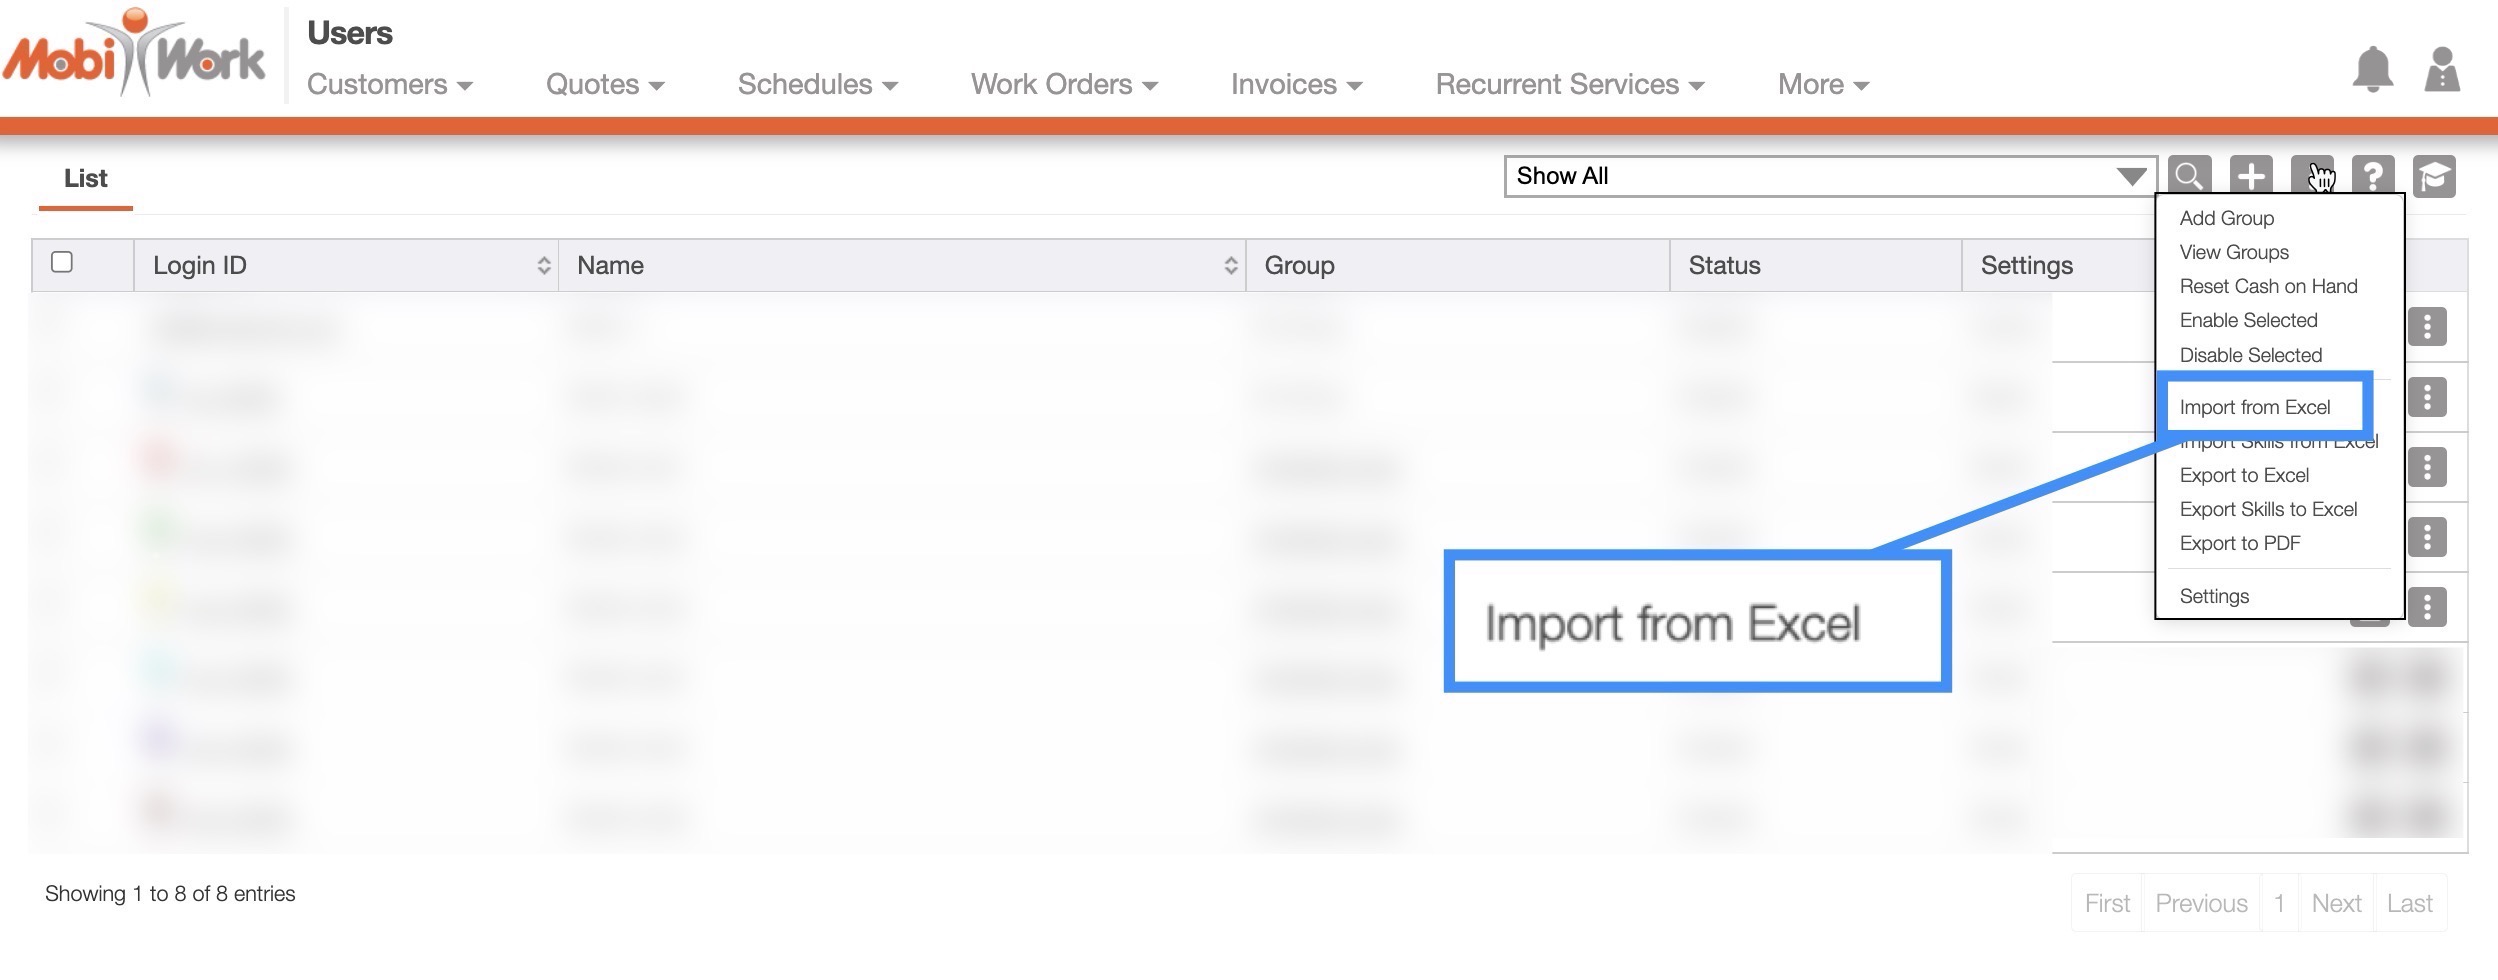Screen dimensions: 2498x980
Task: Choose Export to PDF from menu
Action: [x=2240, y=543]
